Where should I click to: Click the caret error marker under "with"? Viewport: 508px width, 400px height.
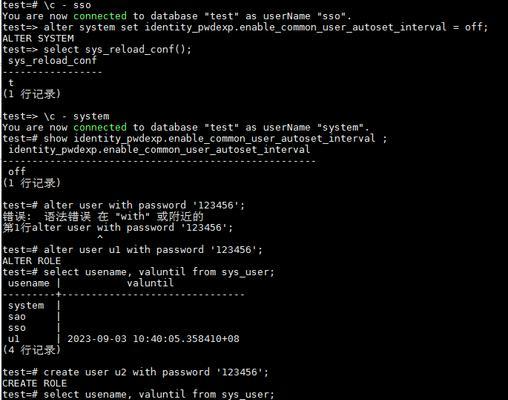[100, 237]
